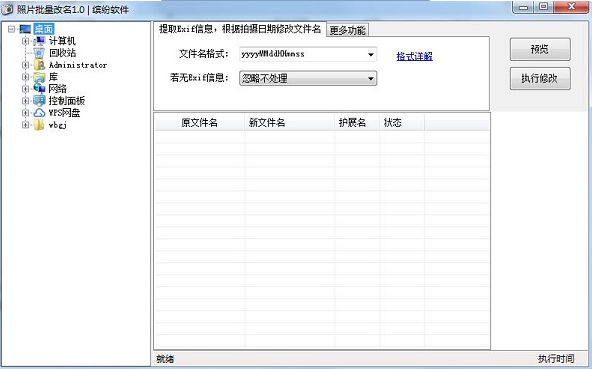Switch to the 更多功能 tab
The image size is (592, 369).
347,30
